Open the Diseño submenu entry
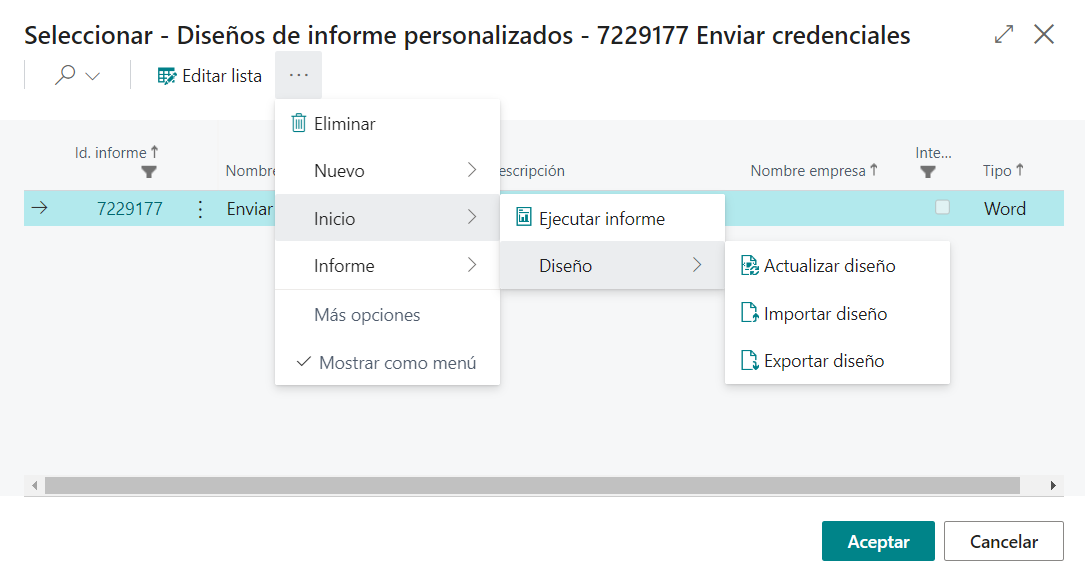This screenshot has height=578, width=1085. click(x=611, y=266)
